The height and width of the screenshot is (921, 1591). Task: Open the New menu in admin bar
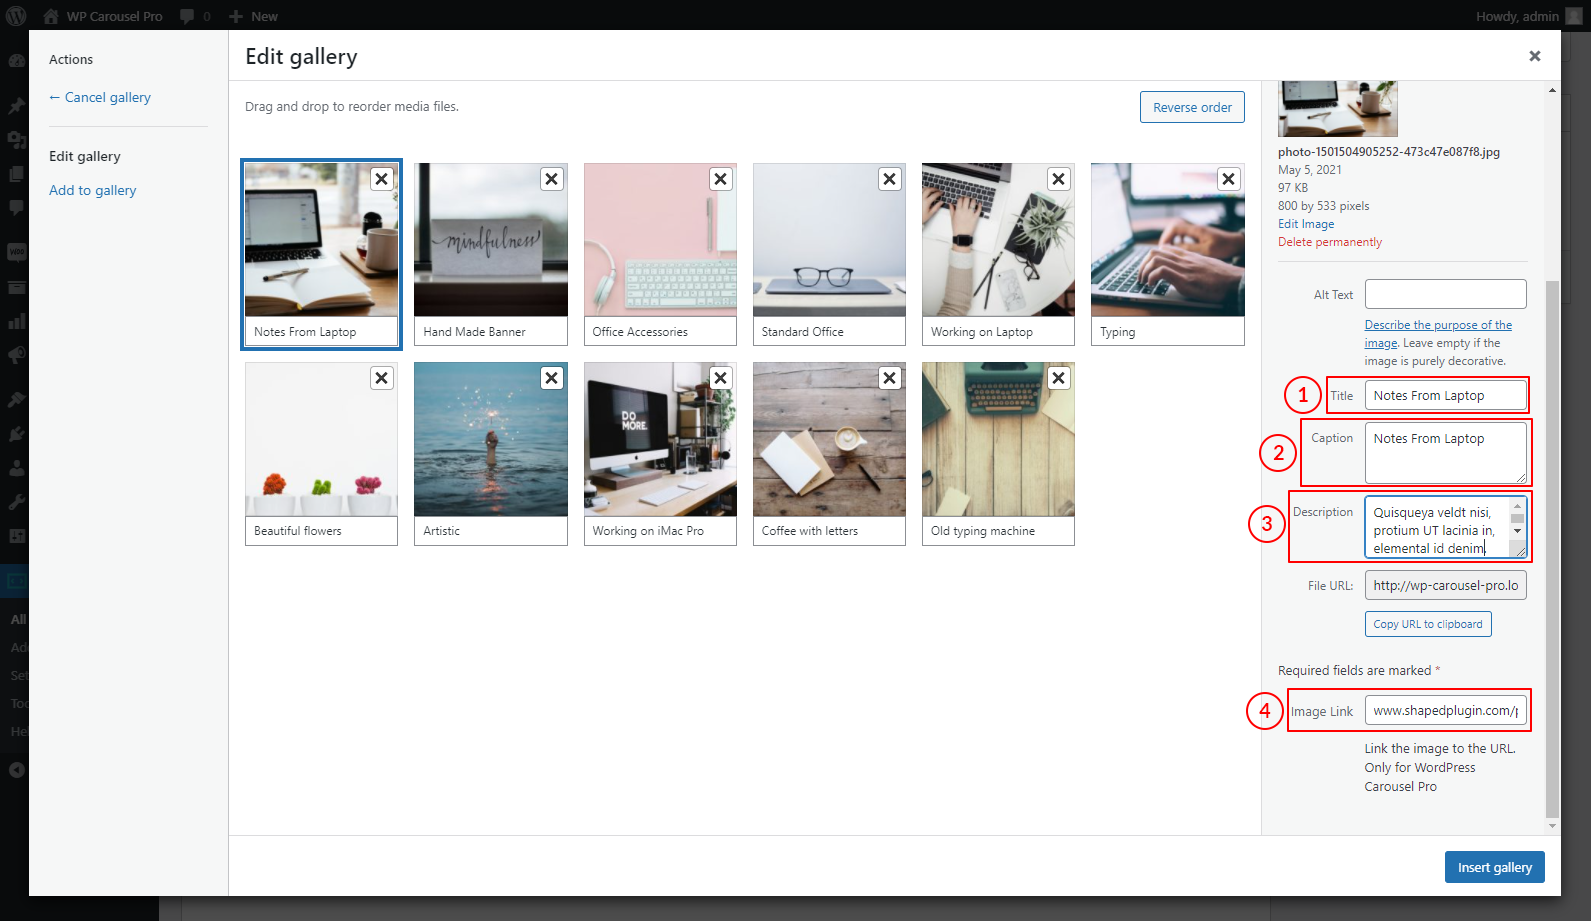click(x=254, y=16)
